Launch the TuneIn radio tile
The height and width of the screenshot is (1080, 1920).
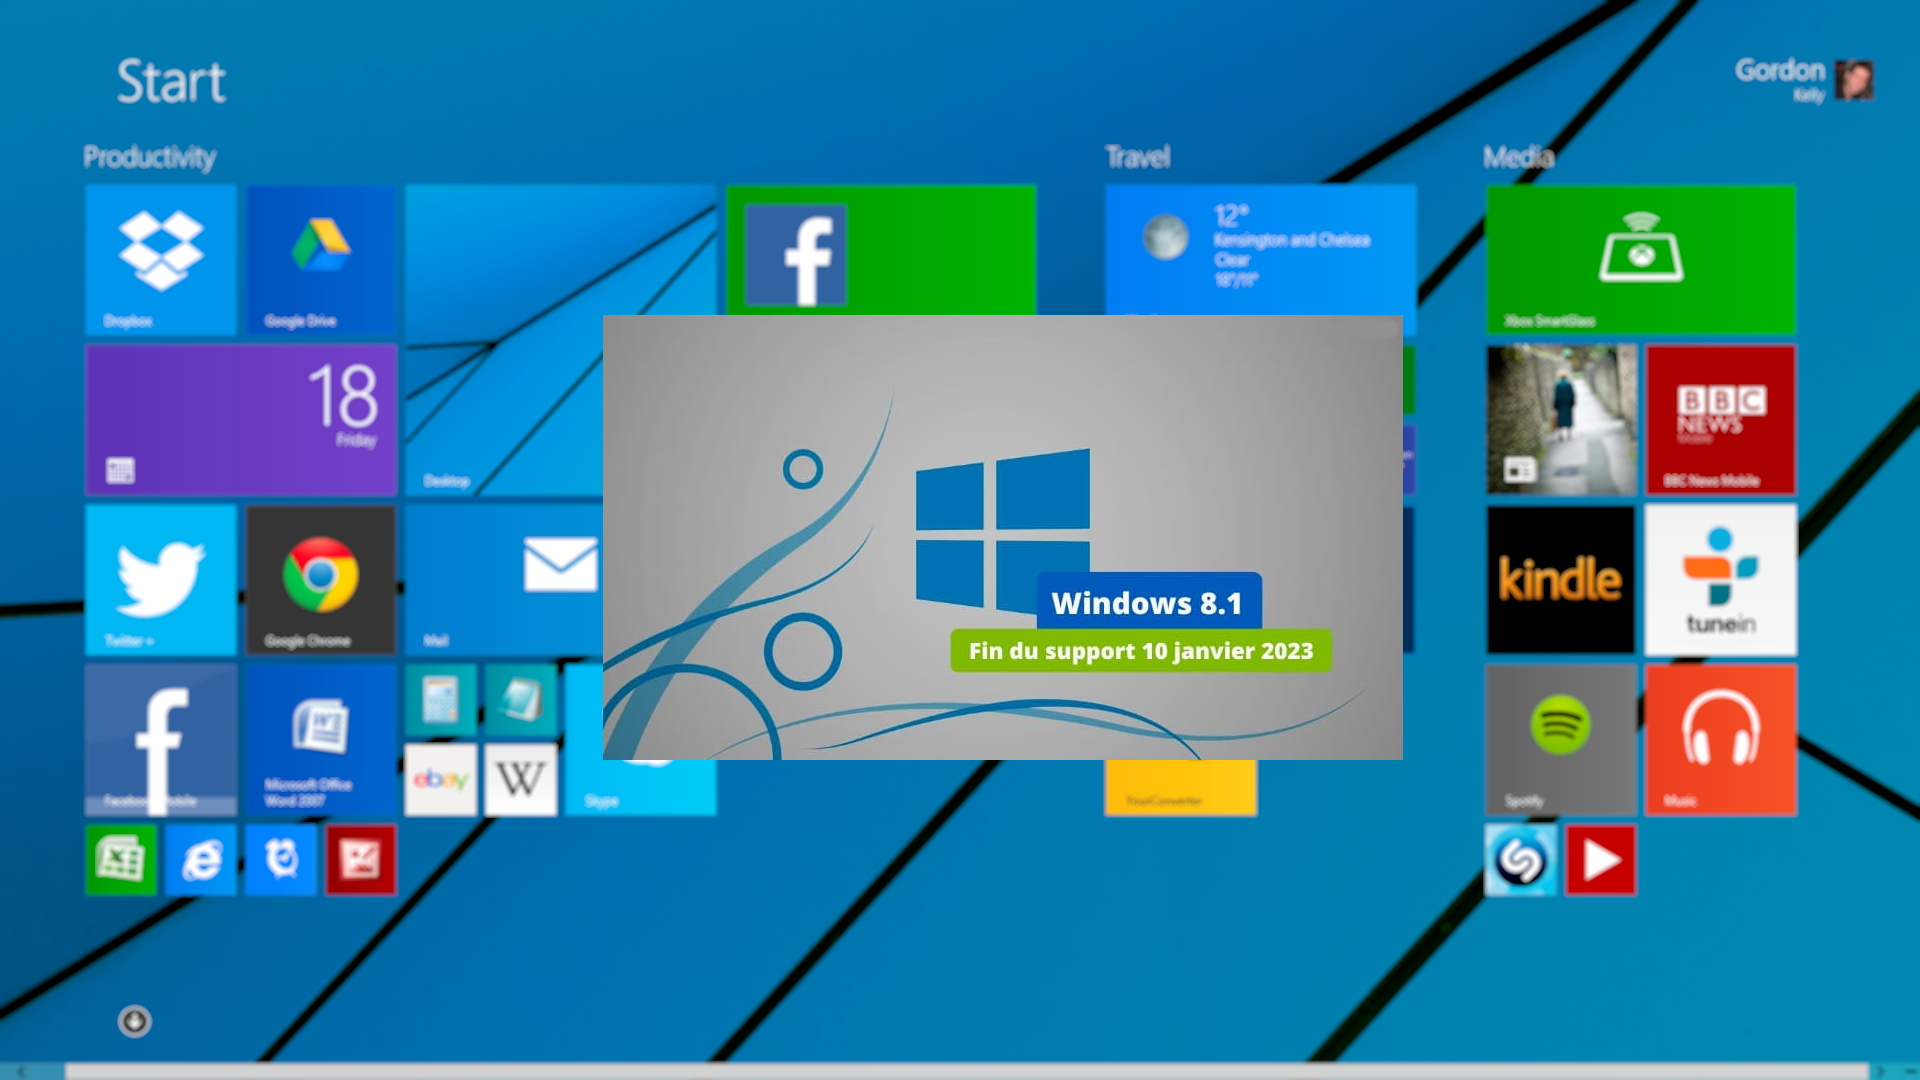click(x=1721, y=580)
